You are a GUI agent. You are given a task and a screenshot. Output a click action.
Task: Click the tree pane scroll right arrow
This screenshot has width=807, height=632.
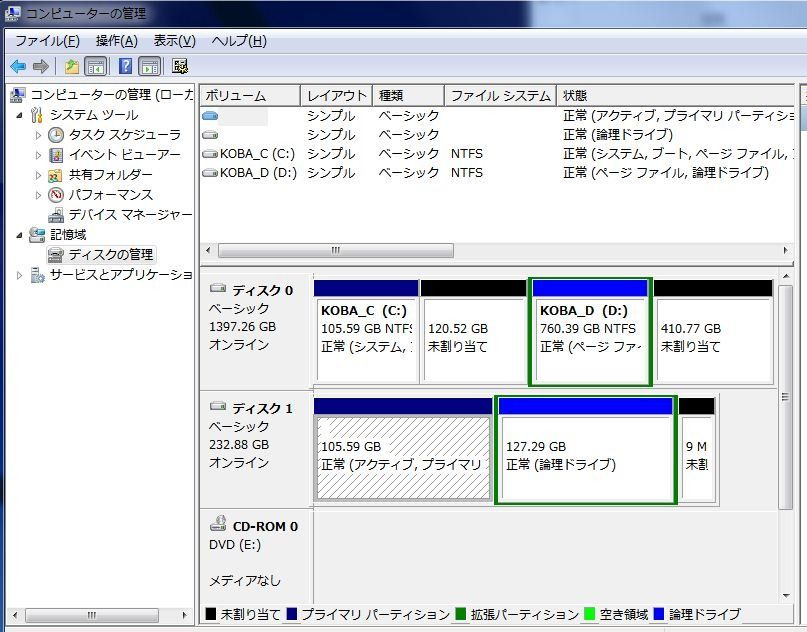click(184, 615)
